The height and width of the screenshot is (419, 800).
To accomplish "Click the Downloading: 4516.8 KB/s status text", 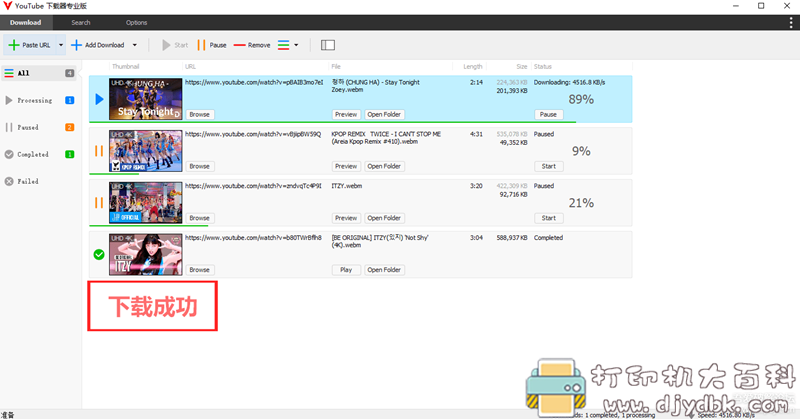I will tap(569, 82).
